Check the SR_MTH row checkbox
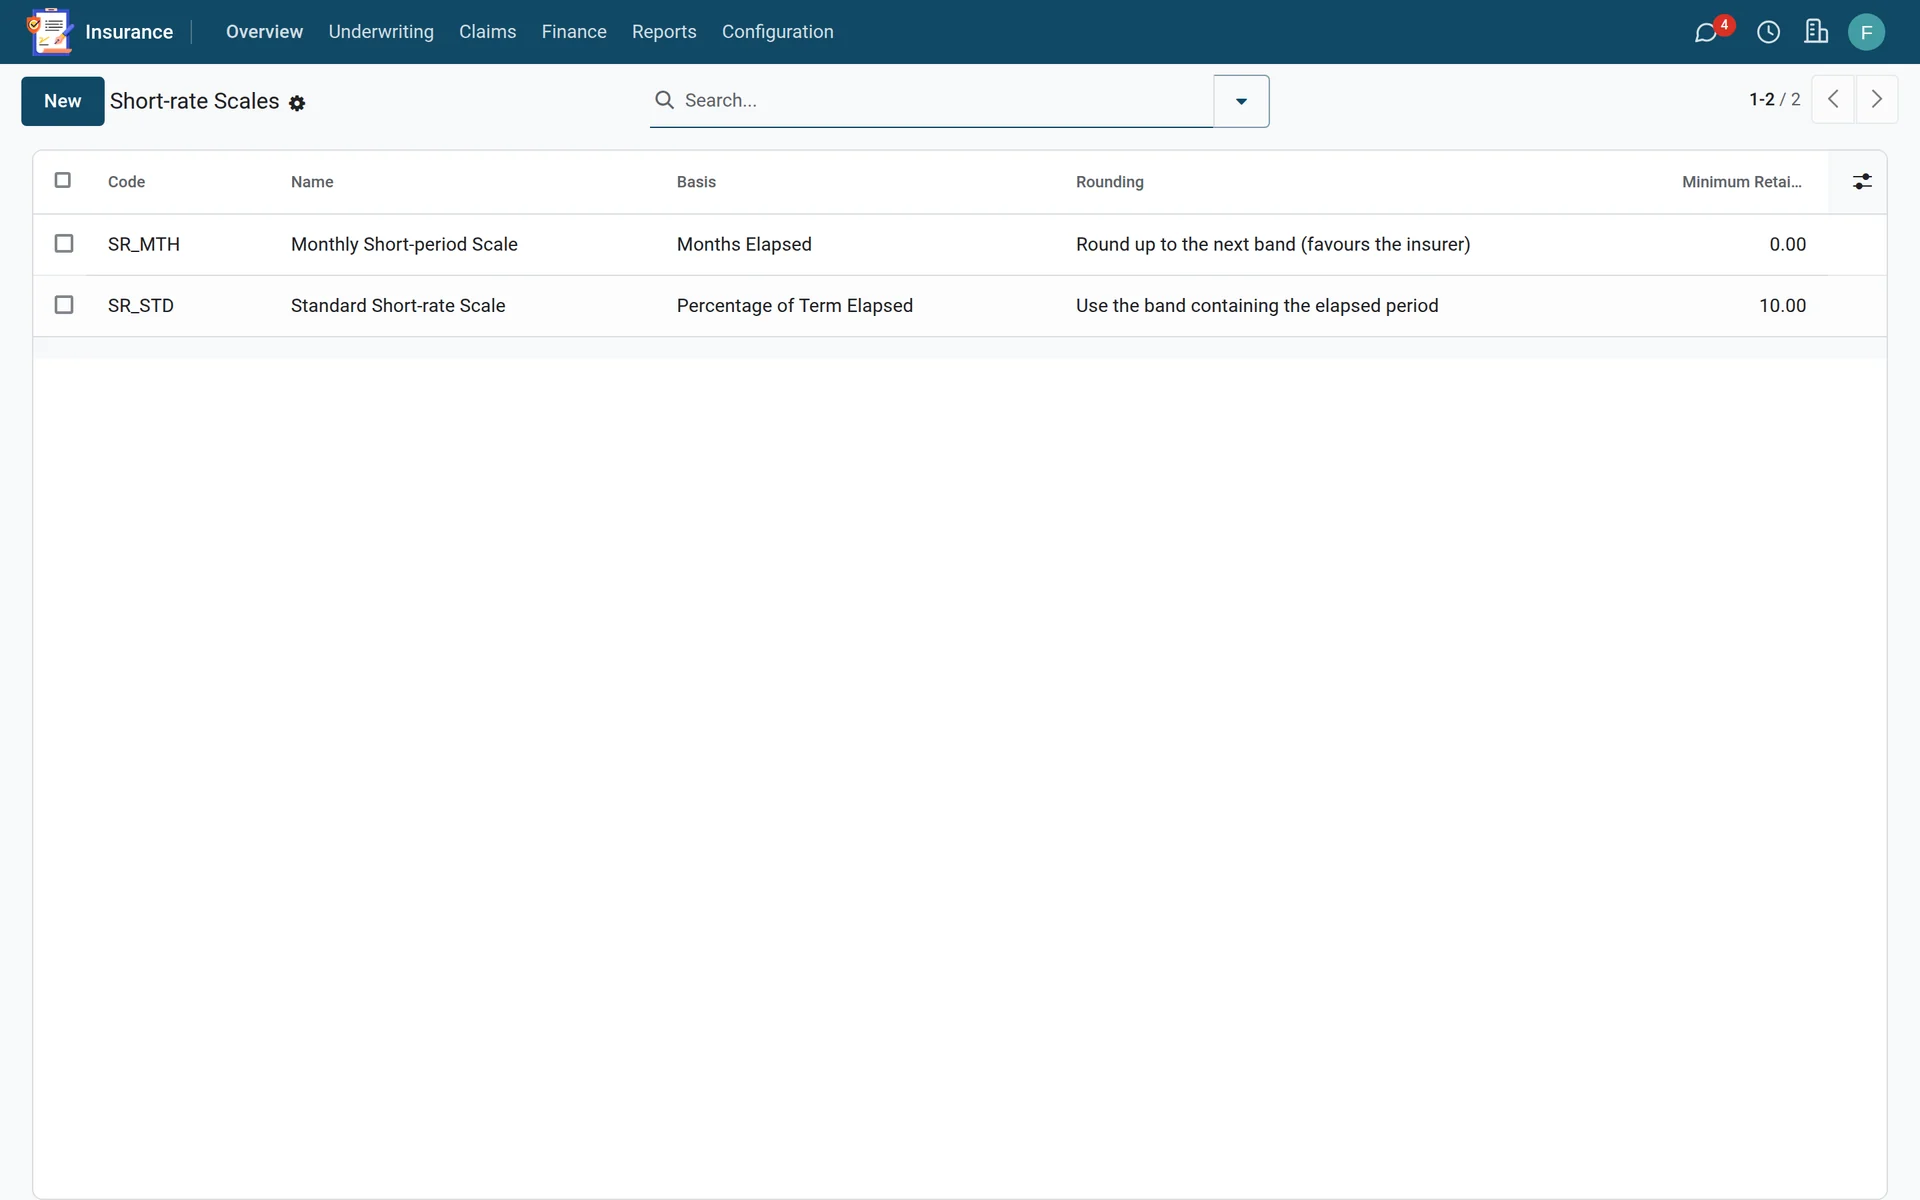 coord(64,243)
